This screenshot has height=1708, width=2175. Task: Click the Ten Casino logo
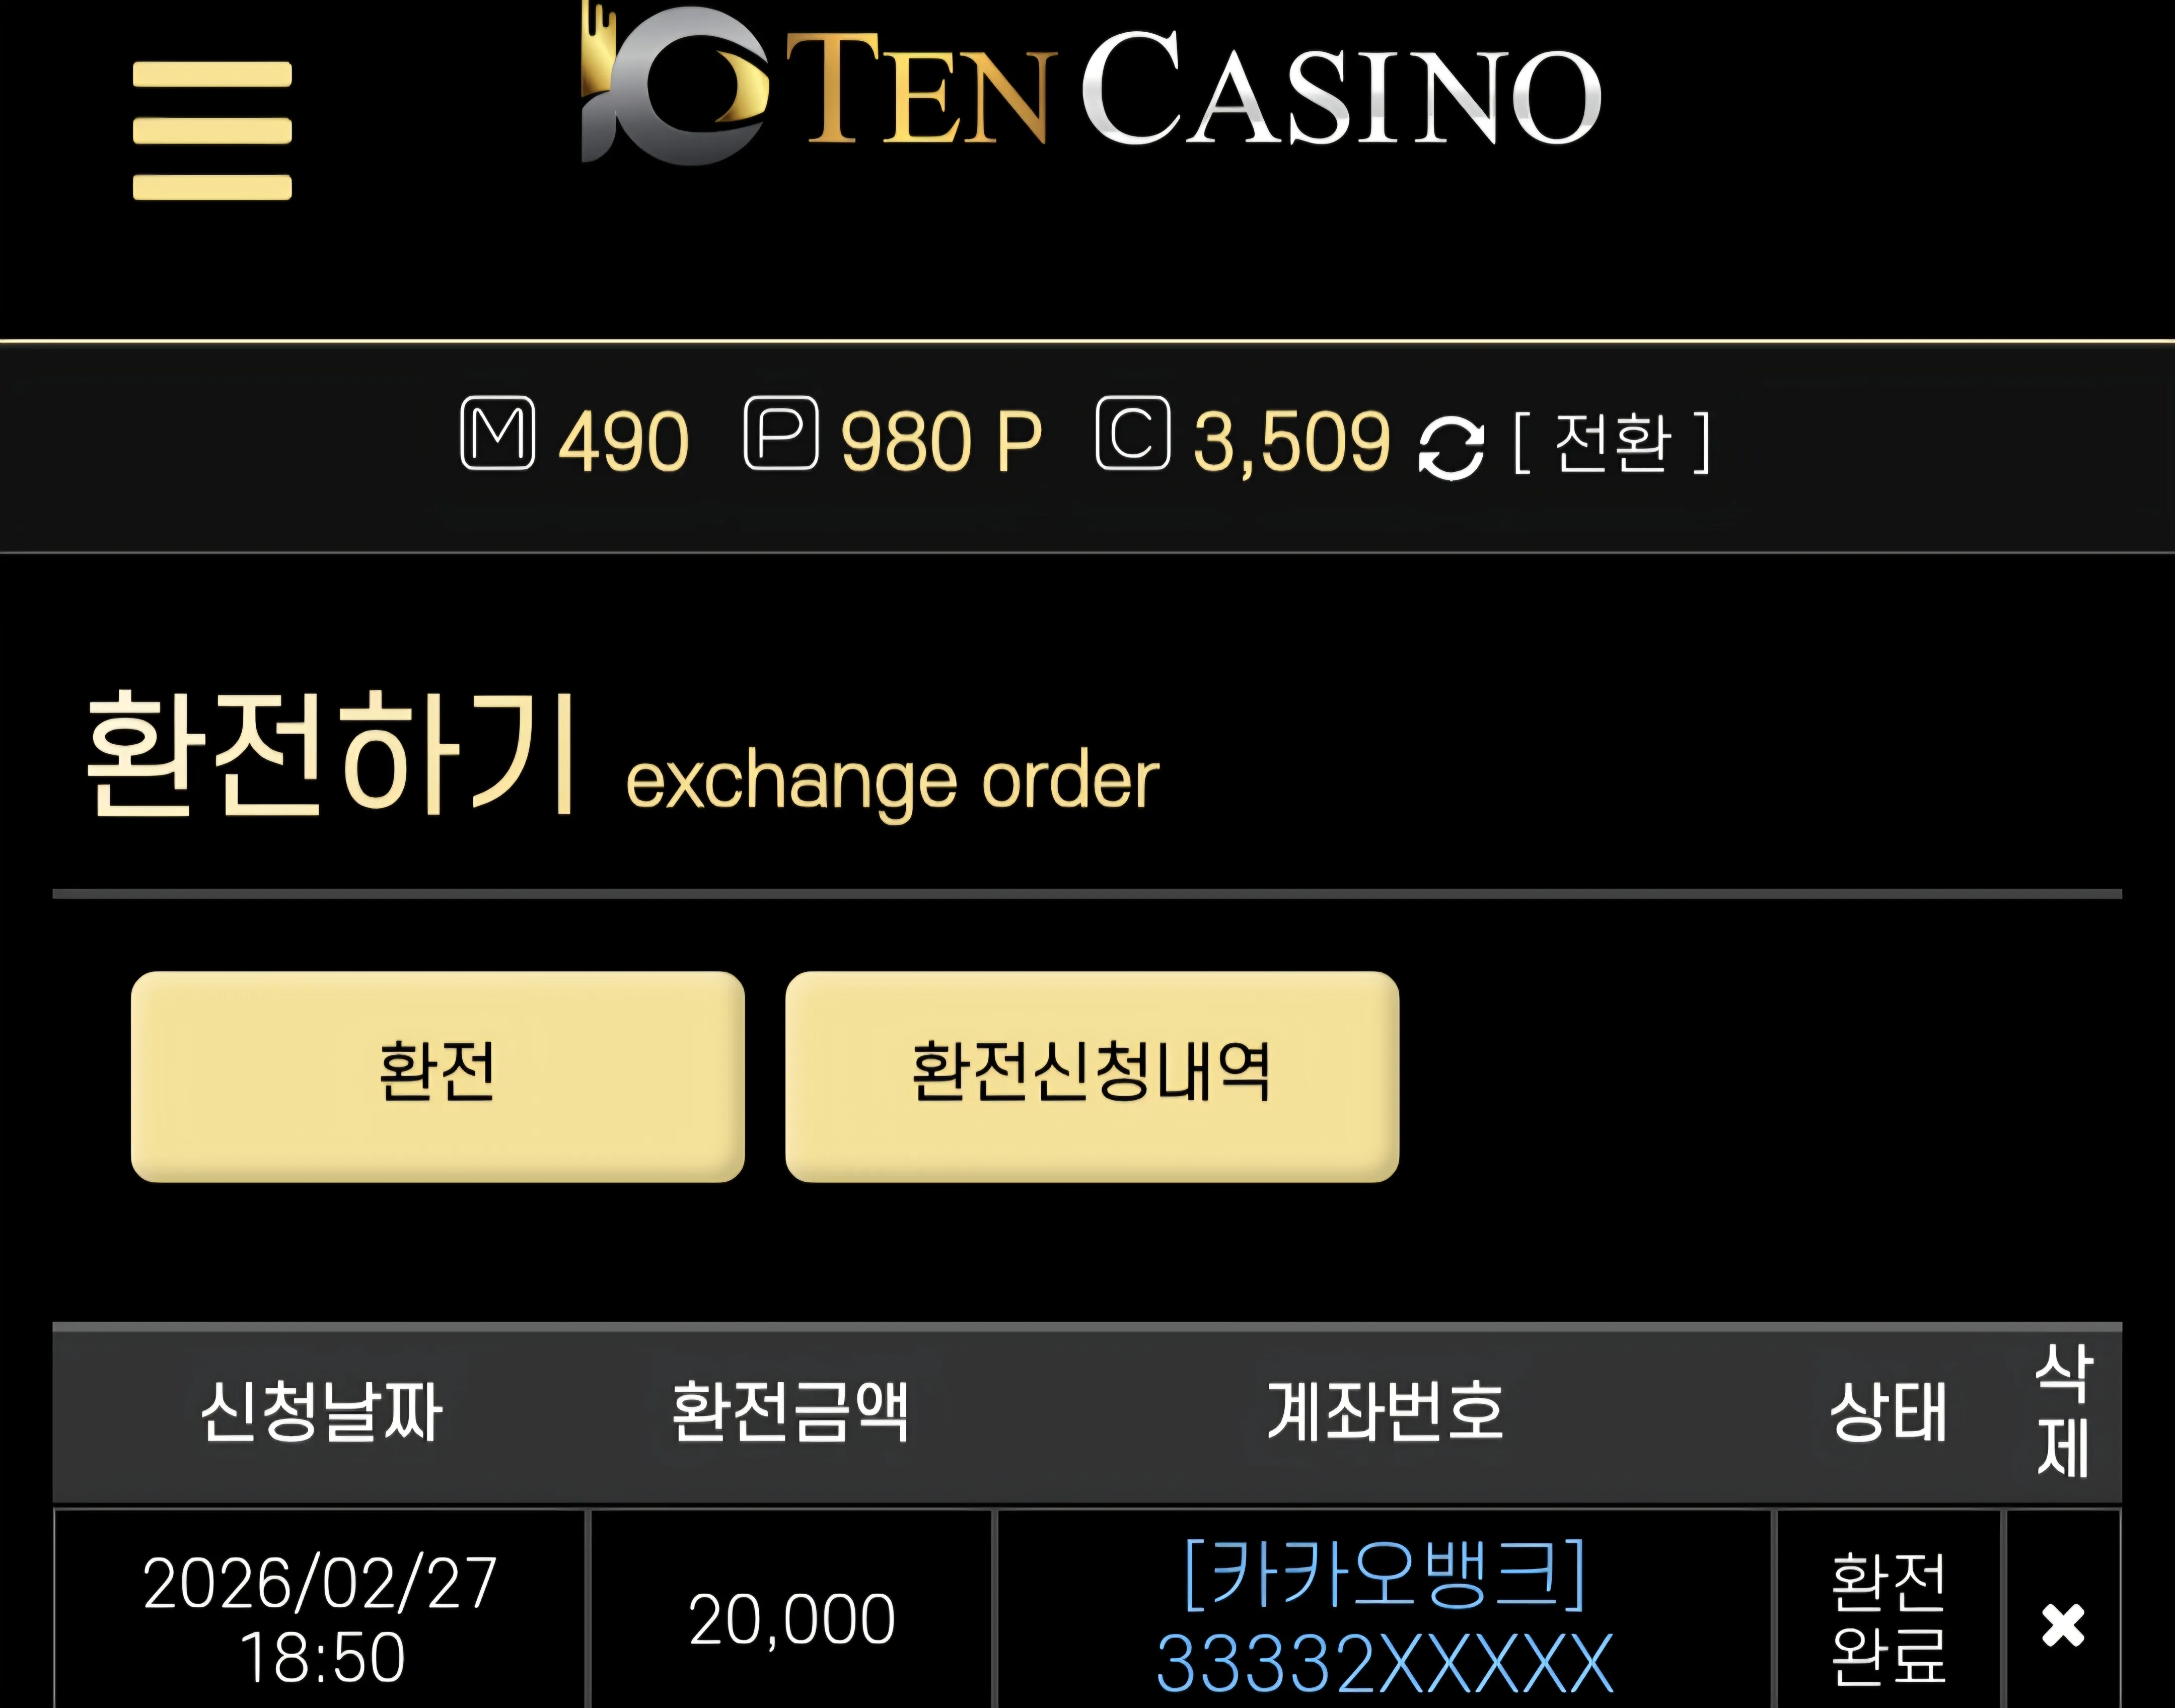point(1091,84)
